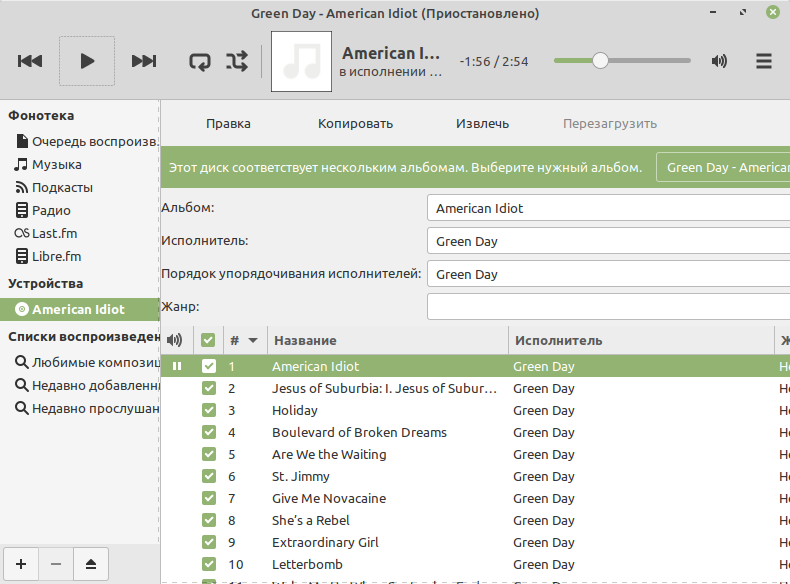The width and height of the screenshot is (790, 584).
Task: Select the track Are We the Waiting
Action: click(x=329, y=455)
